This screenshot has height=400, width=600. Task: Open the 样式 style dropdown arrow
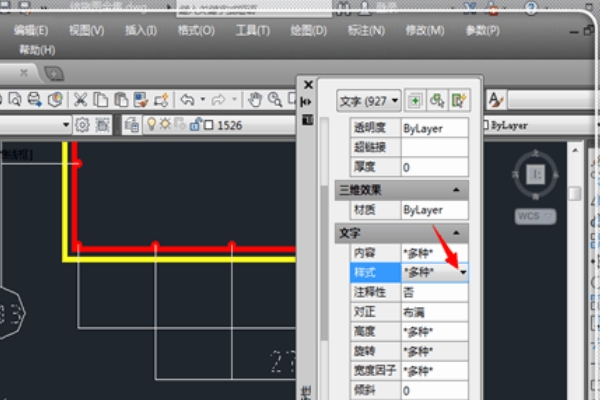tap(463, 273)
